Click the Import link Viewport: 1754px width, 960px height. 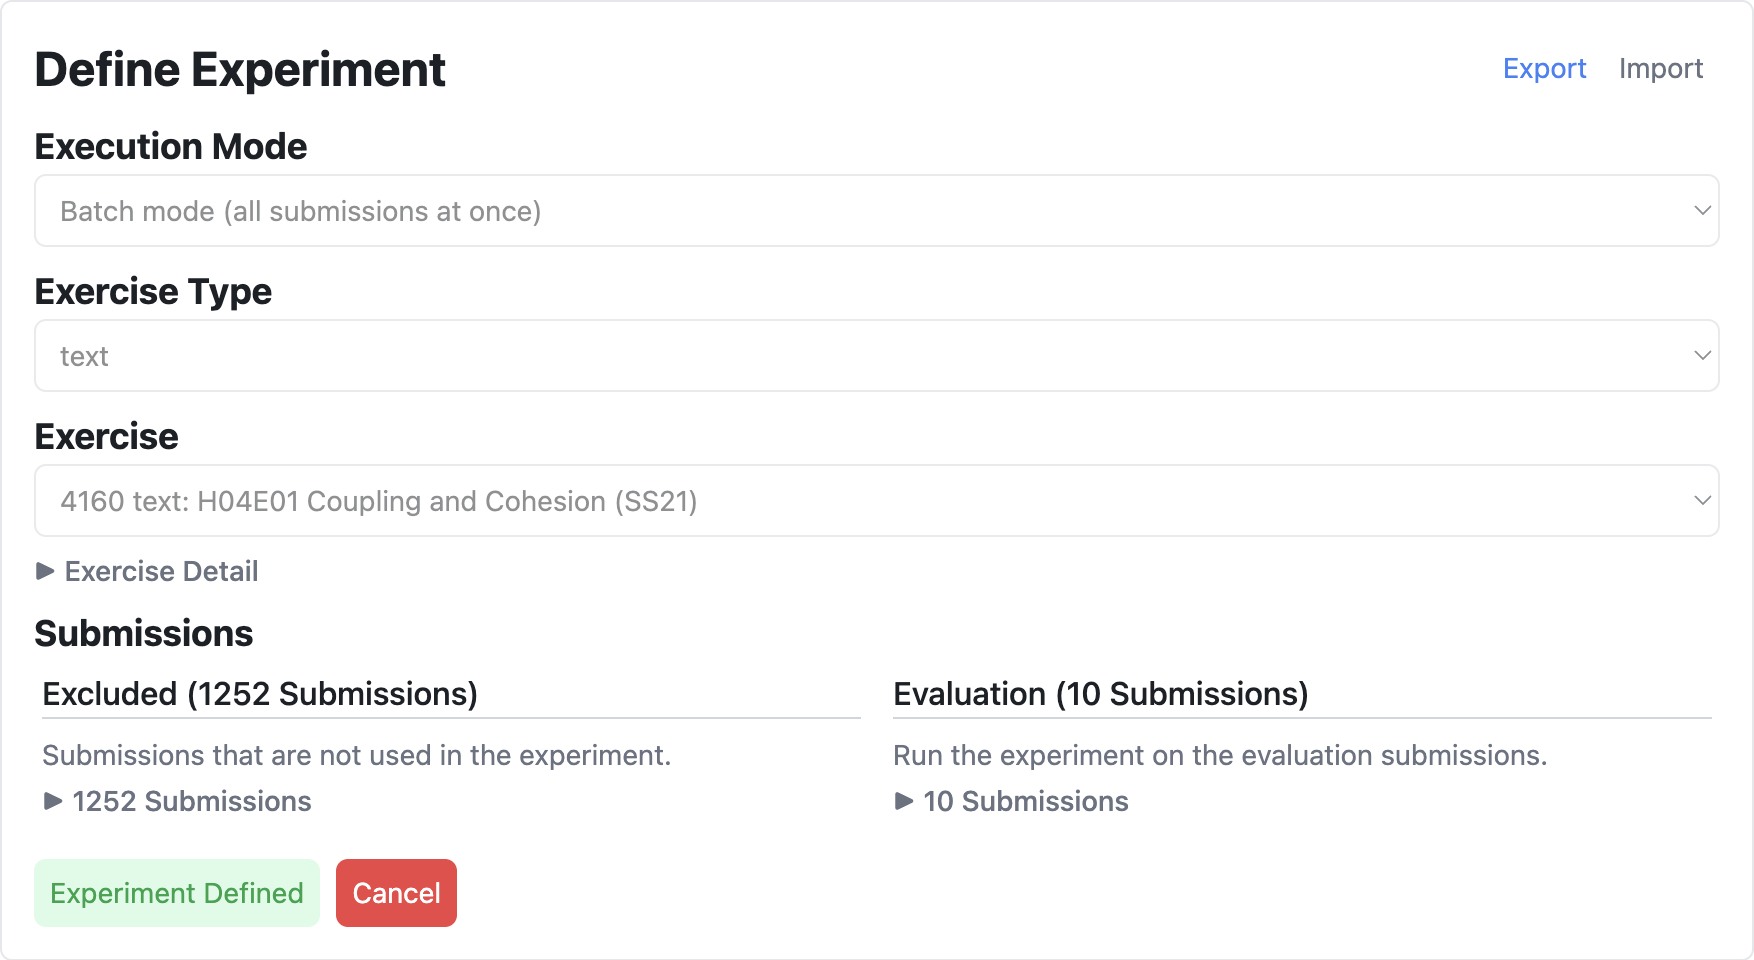[1661, 68]
